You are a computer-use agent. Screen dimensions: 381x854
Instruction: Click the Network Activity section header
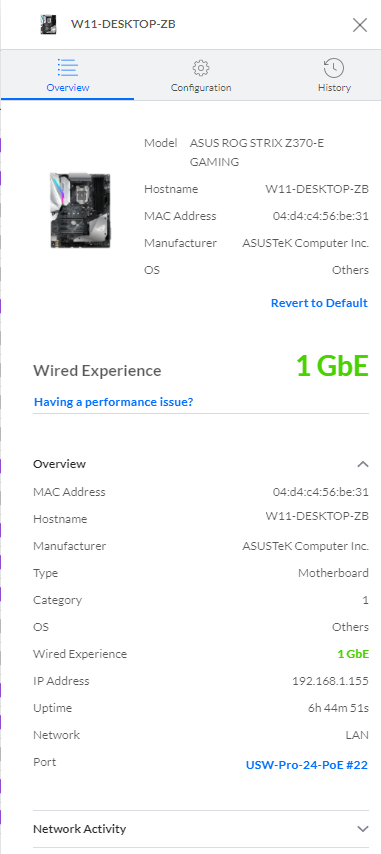click(x=201, y=829)
